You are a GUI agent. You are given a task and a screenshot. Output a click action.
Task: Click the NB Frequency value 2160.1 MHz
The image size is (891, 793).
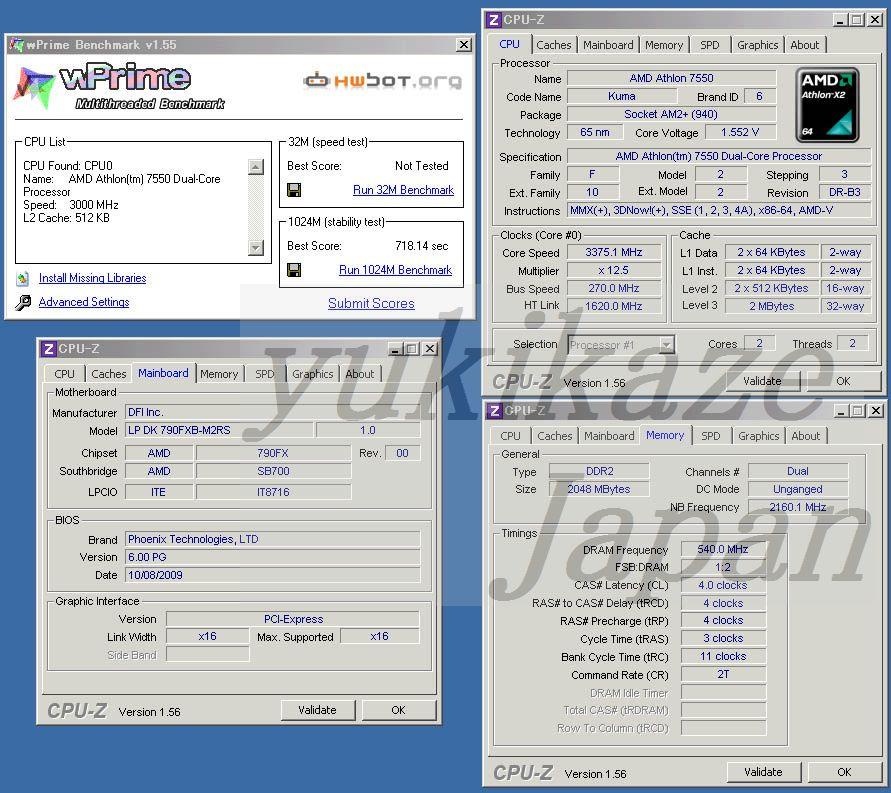click(x=798, y=507)
